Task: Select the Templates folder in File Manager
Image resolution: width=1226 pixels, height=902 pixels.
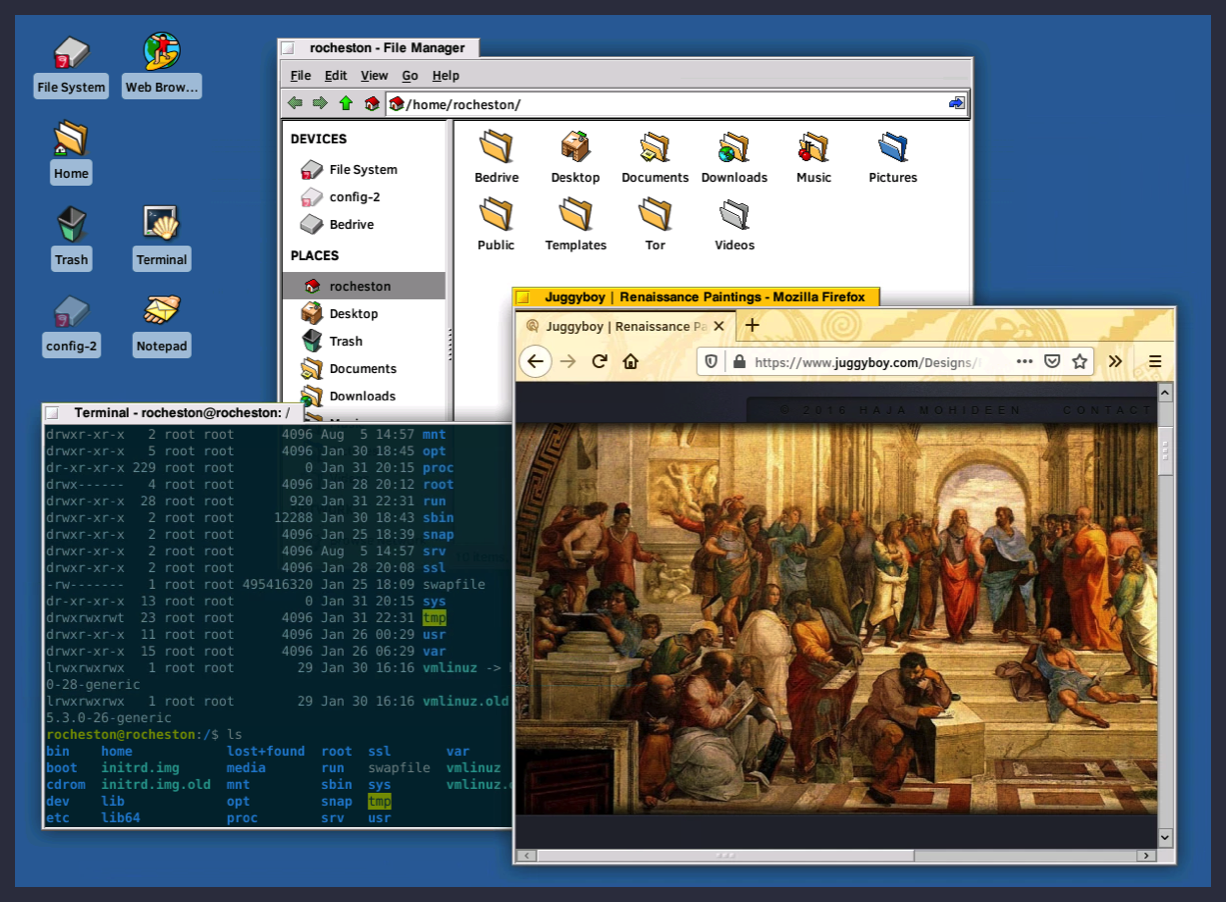Action: coord(575,225)
